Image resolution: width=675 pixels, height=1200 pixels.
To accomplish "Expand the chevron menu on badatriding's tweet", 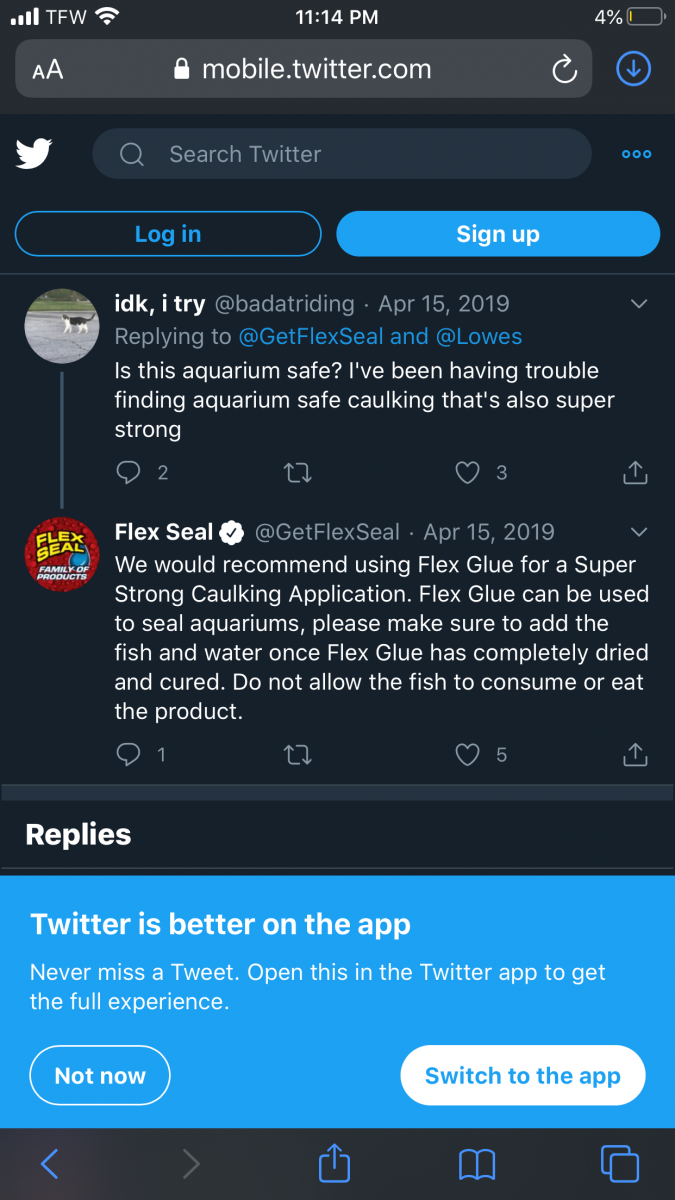I will [x=639, y=304].
